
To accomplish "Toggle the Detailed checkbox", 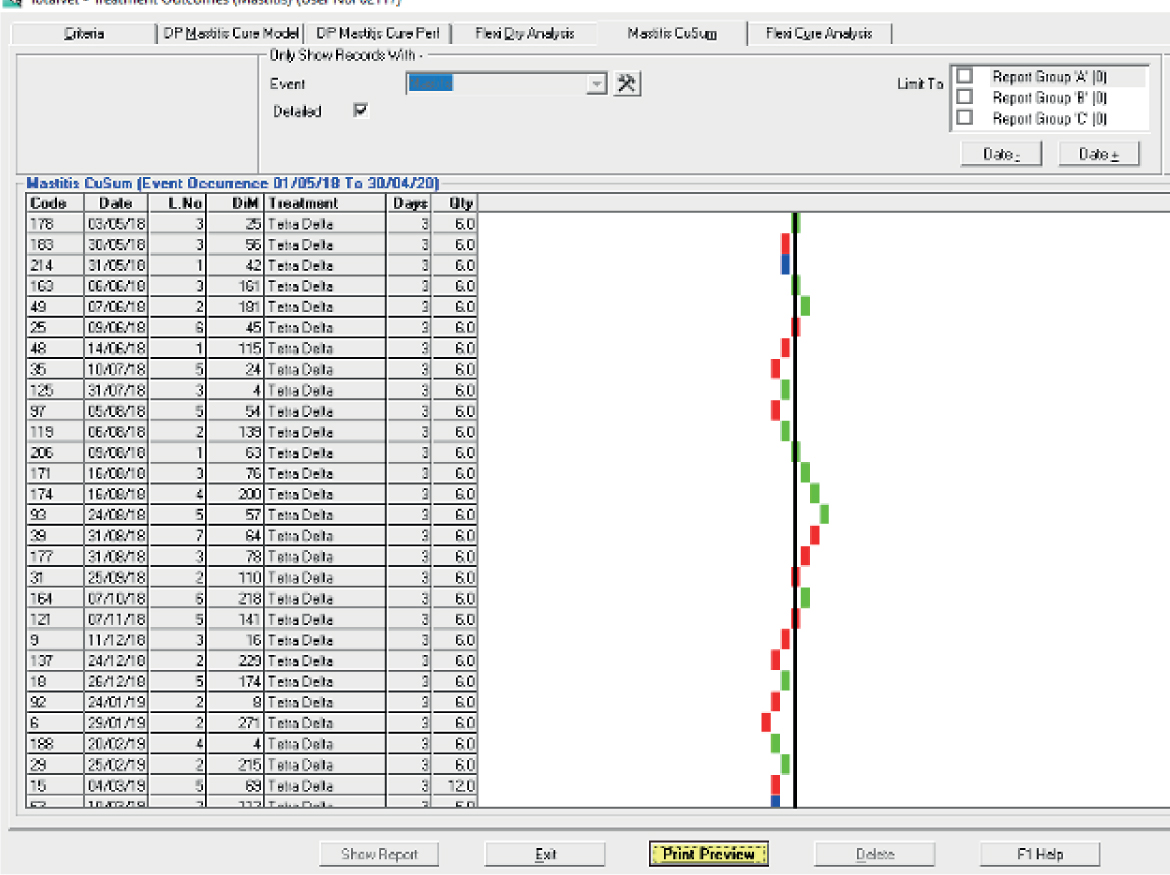I will tap(360, 110).
